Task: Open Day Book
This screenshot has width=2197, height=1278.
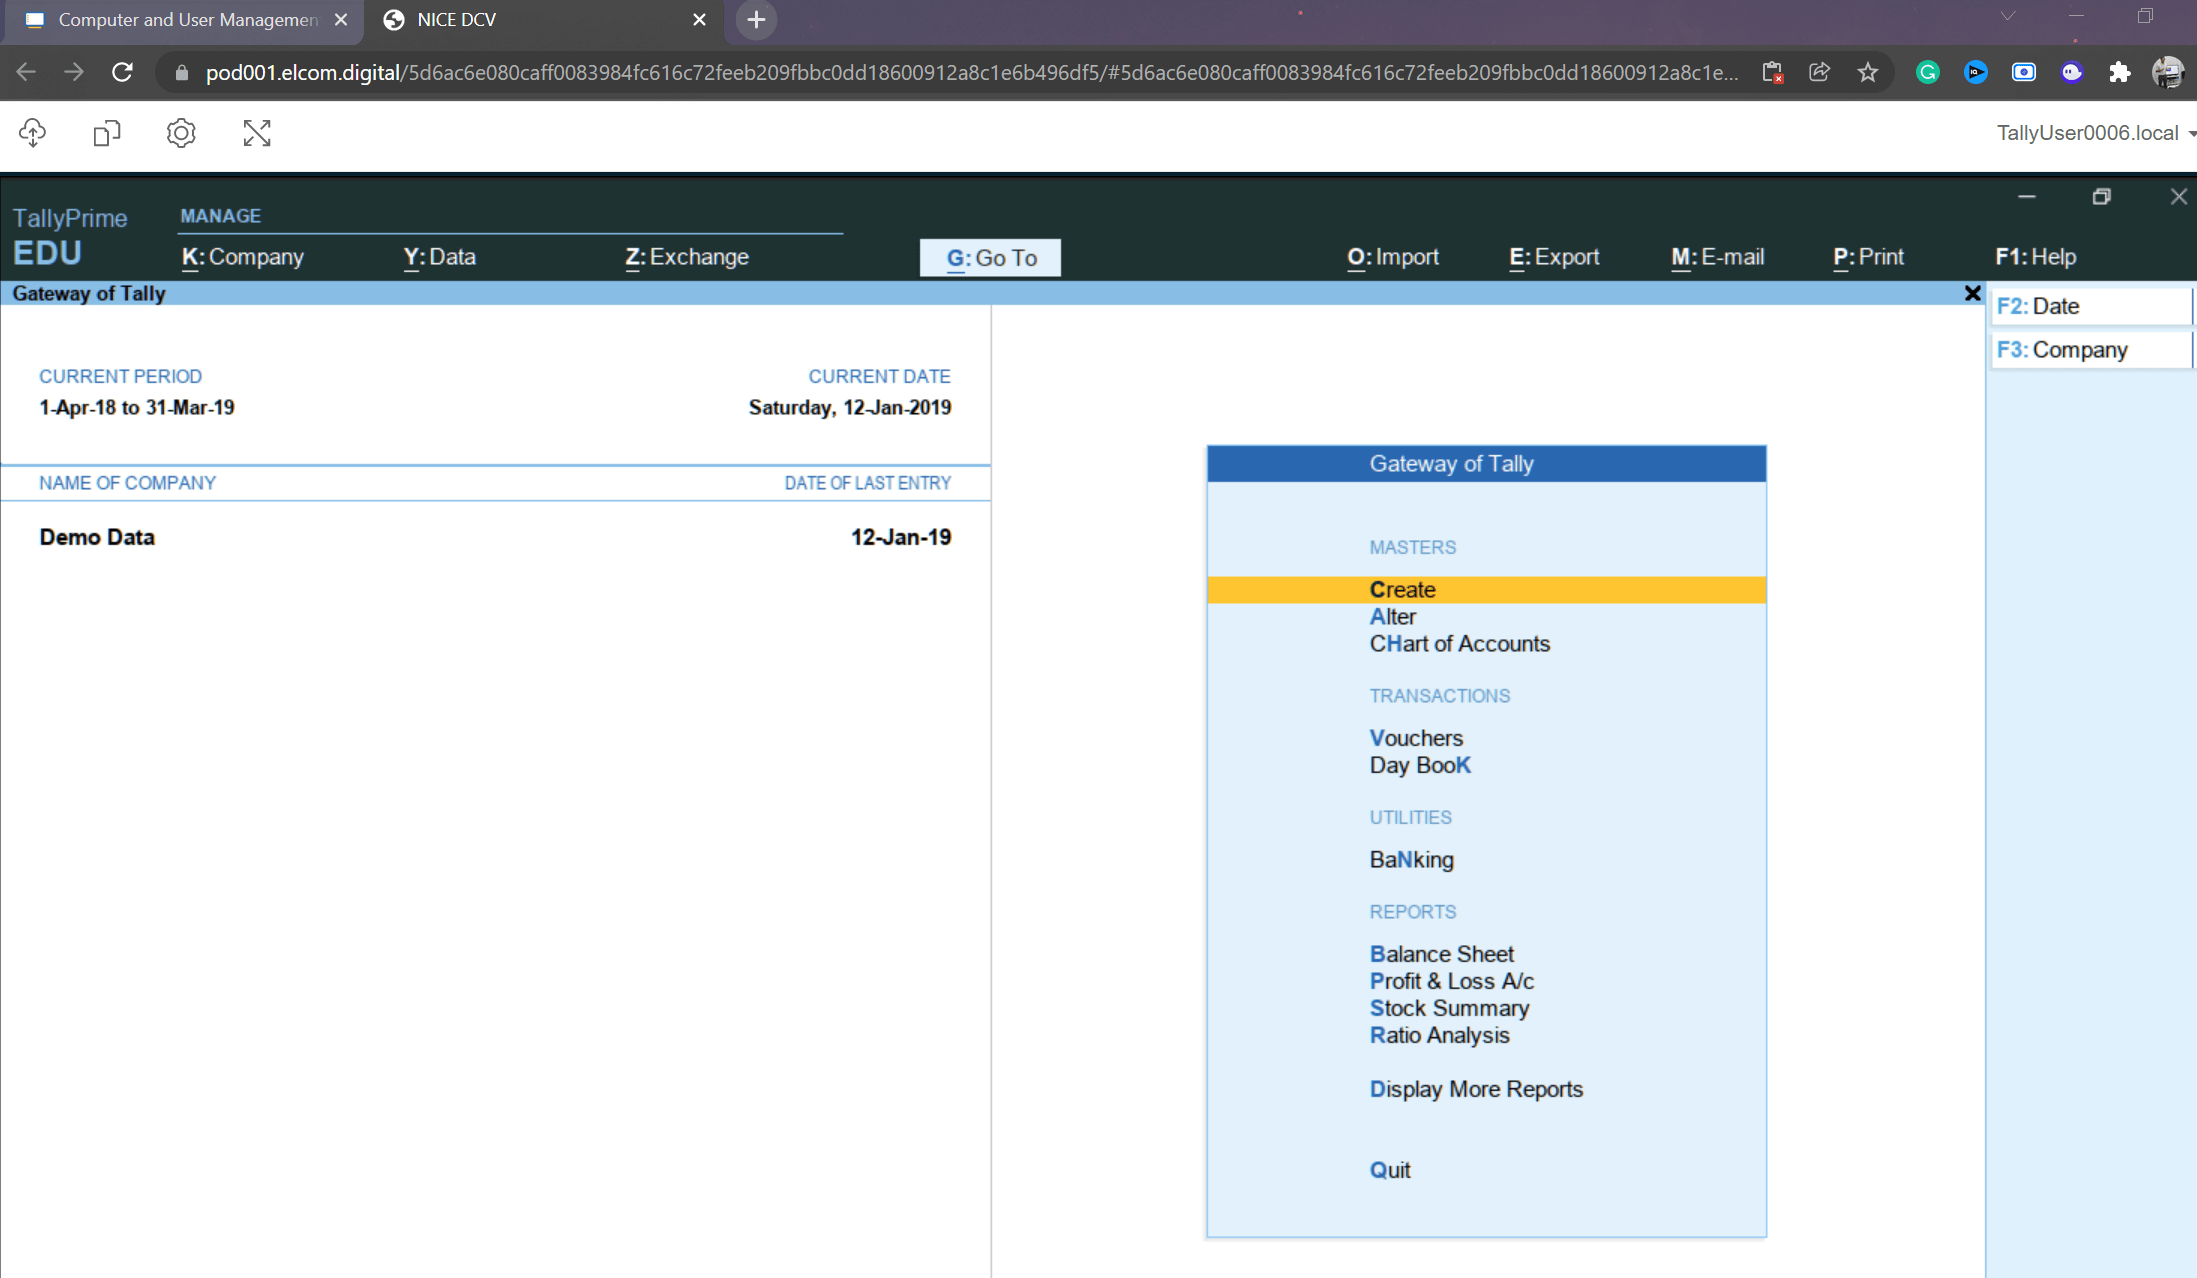Action: [1420, 765]
